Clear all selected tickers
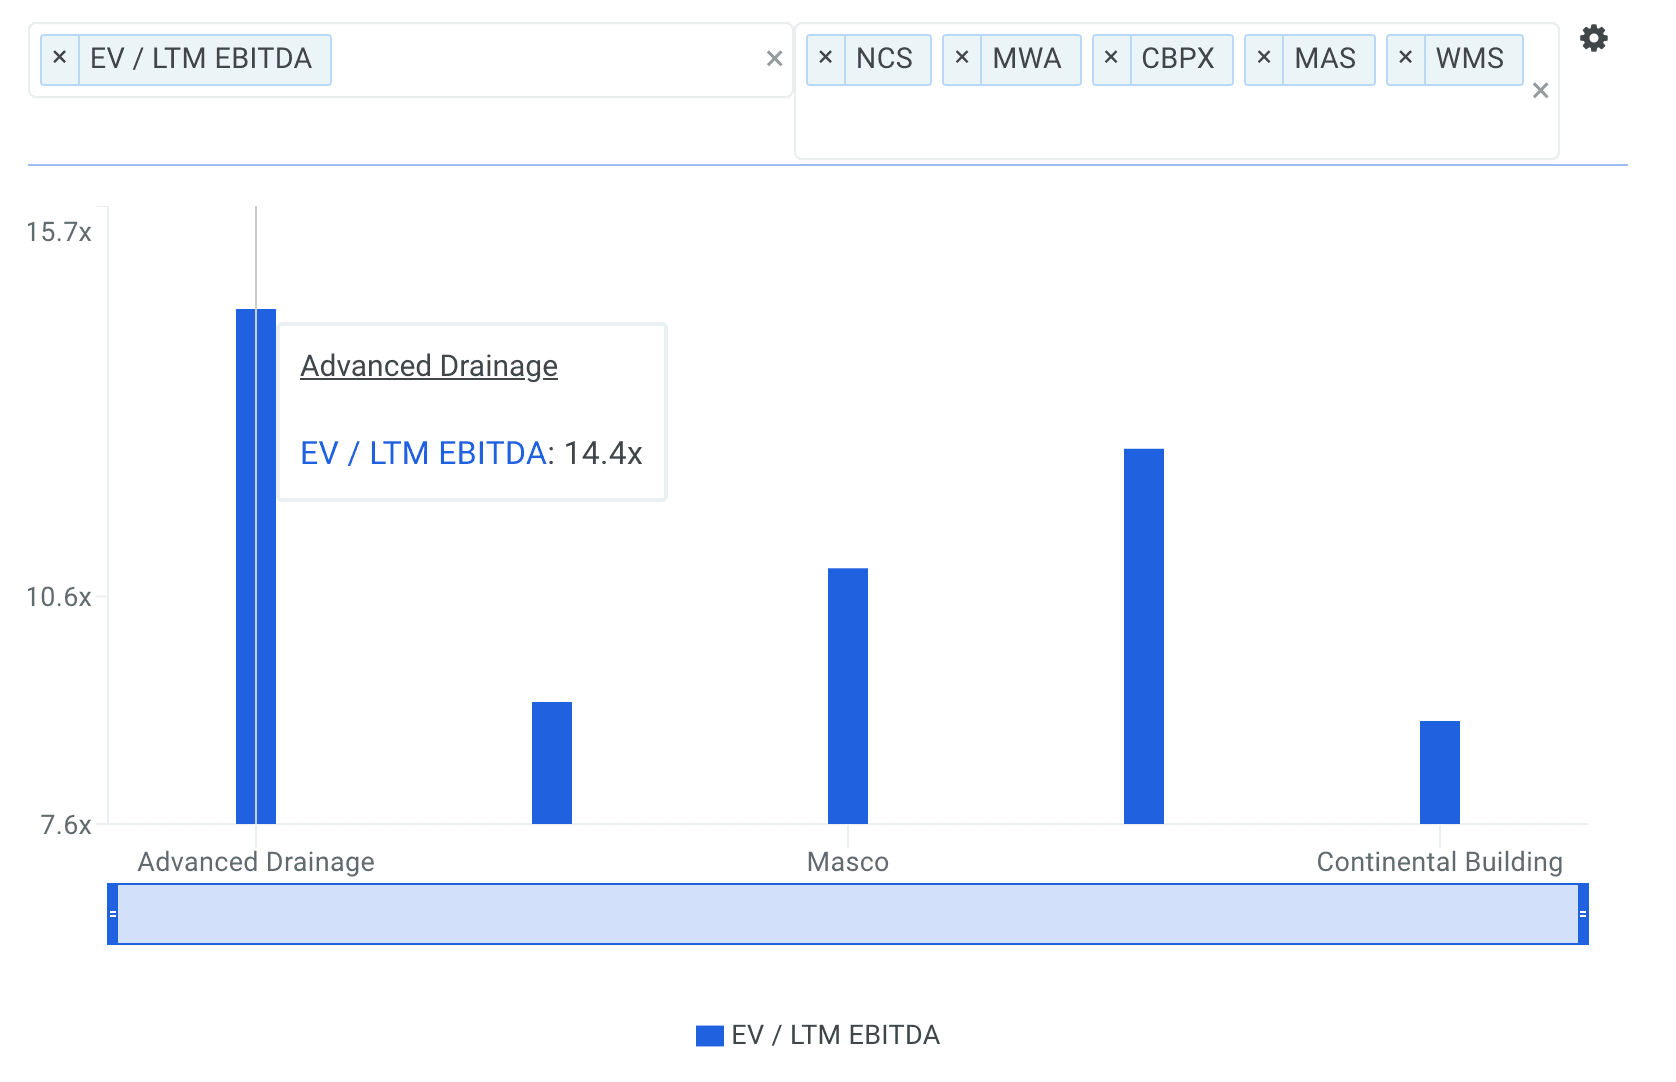The image size is (1676, 1082). click(x=1540, y=92)
